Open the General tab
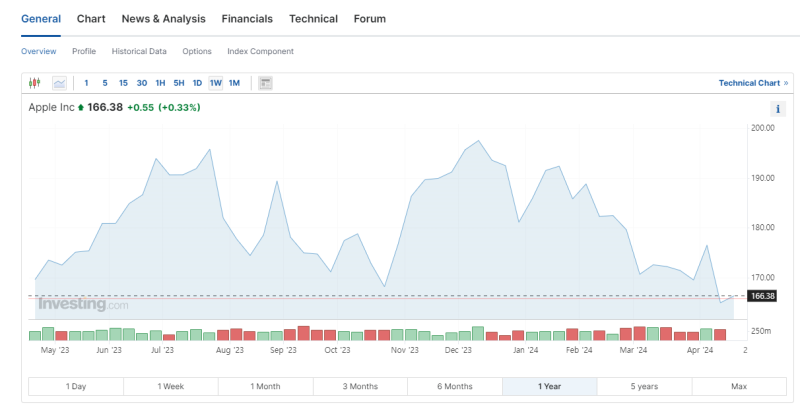The width and height of the screenshot is (800, 407). (41, 19)
